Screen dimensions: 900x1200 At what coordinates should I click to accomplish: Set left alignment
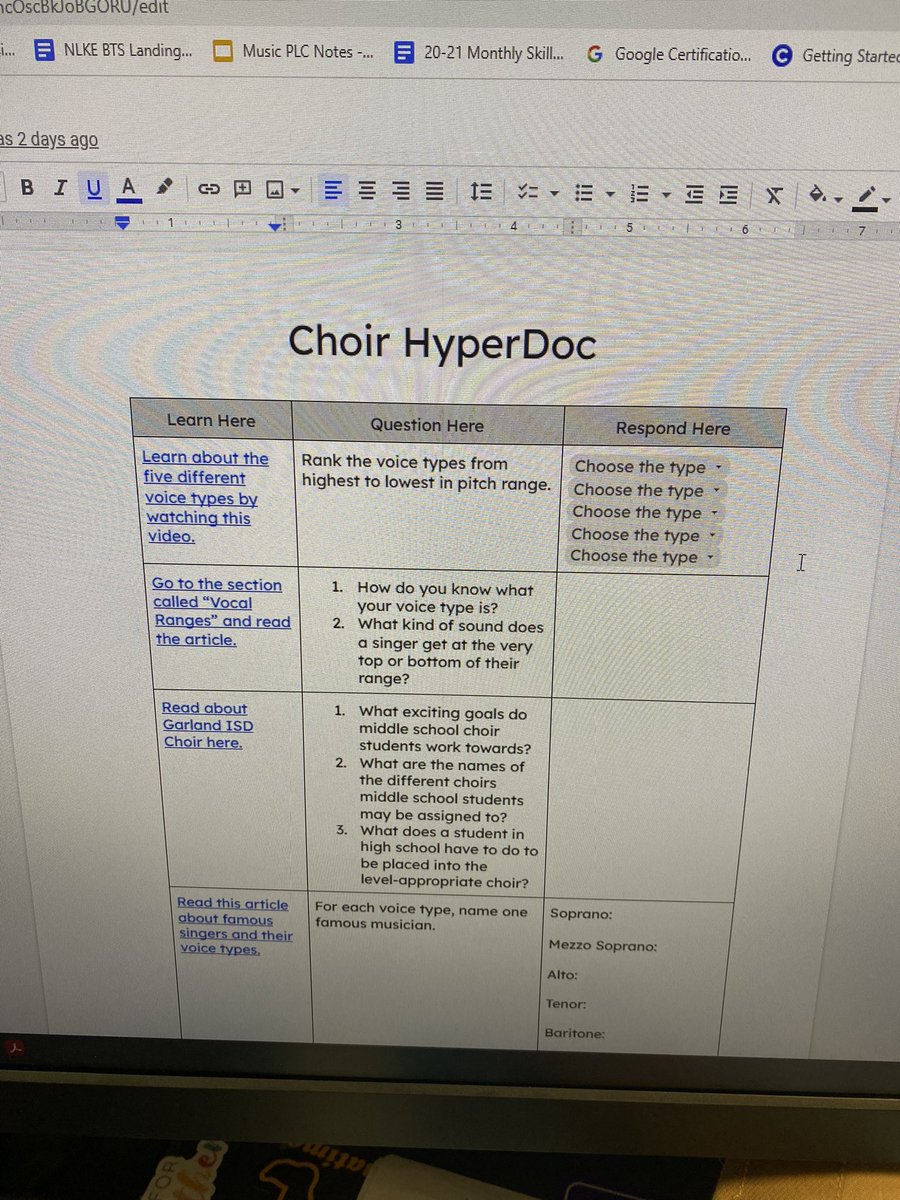coord(332,189)
